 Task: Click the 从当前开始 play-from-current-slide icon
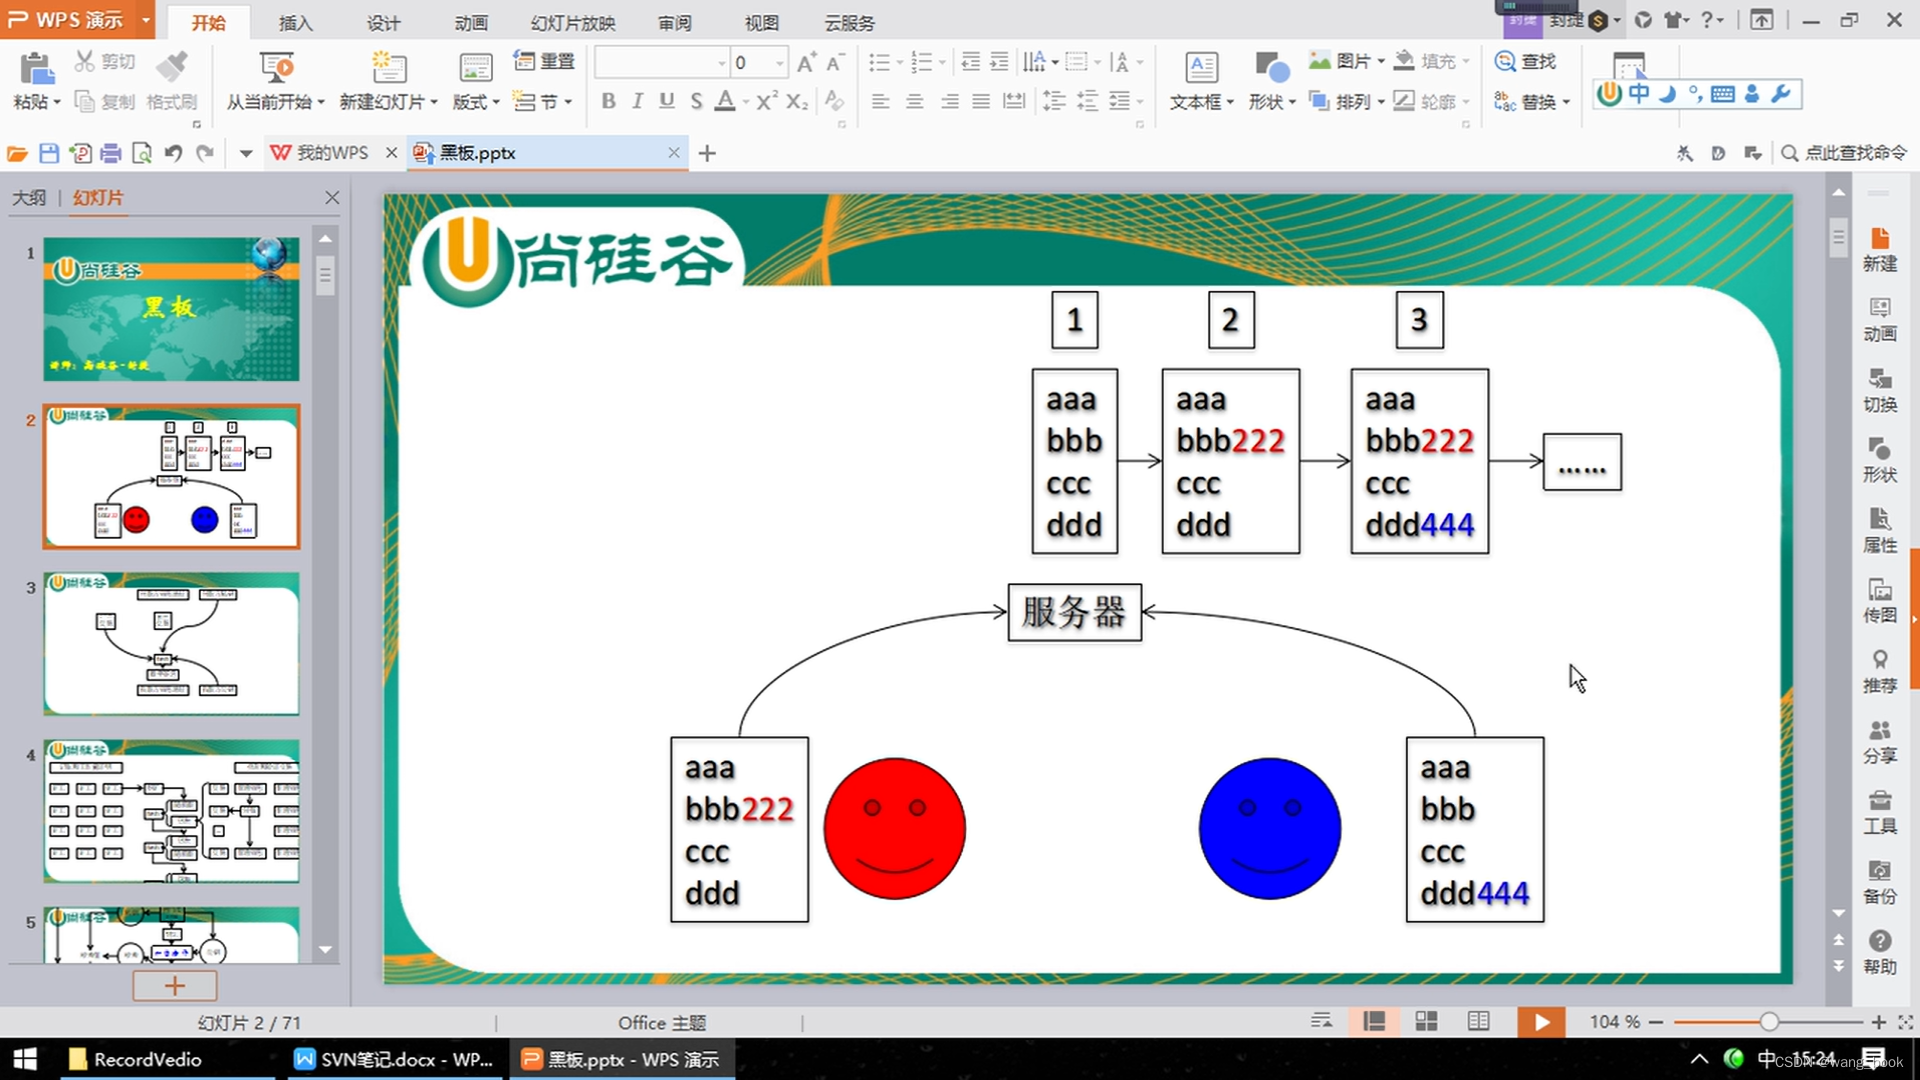(277, 68)
